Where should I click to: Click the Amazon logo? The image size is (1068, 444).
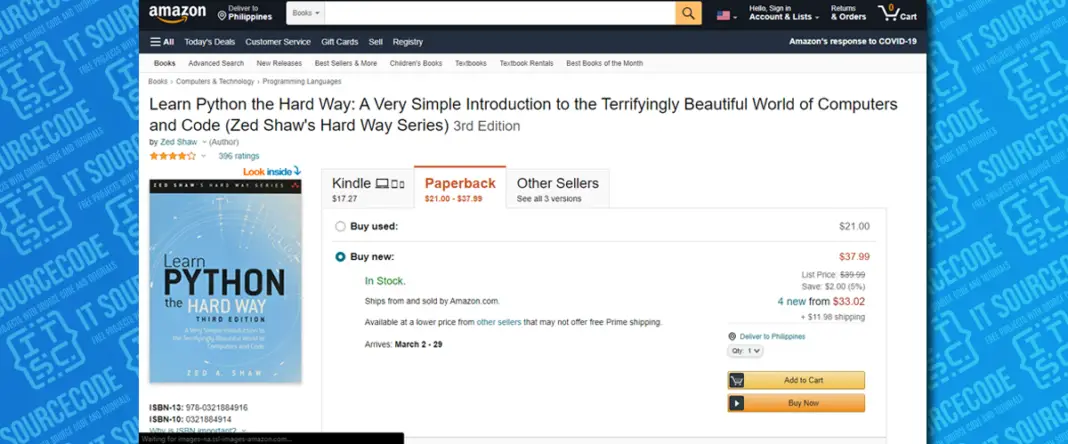point(177,13)
